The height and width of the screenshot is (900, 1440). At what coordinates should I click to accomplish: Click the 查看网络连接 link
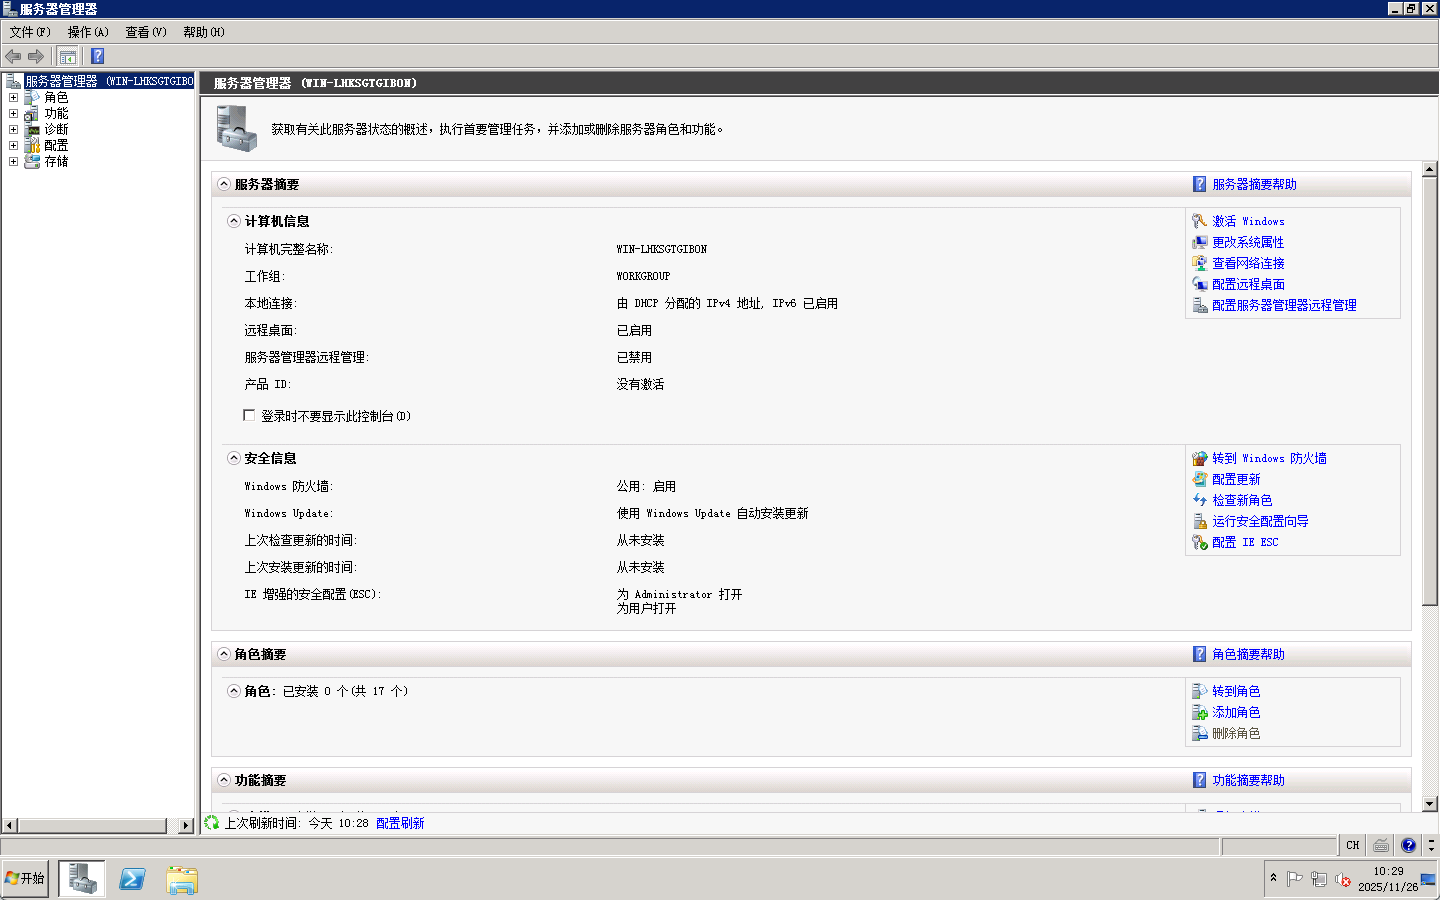(x=1248, y=263)
